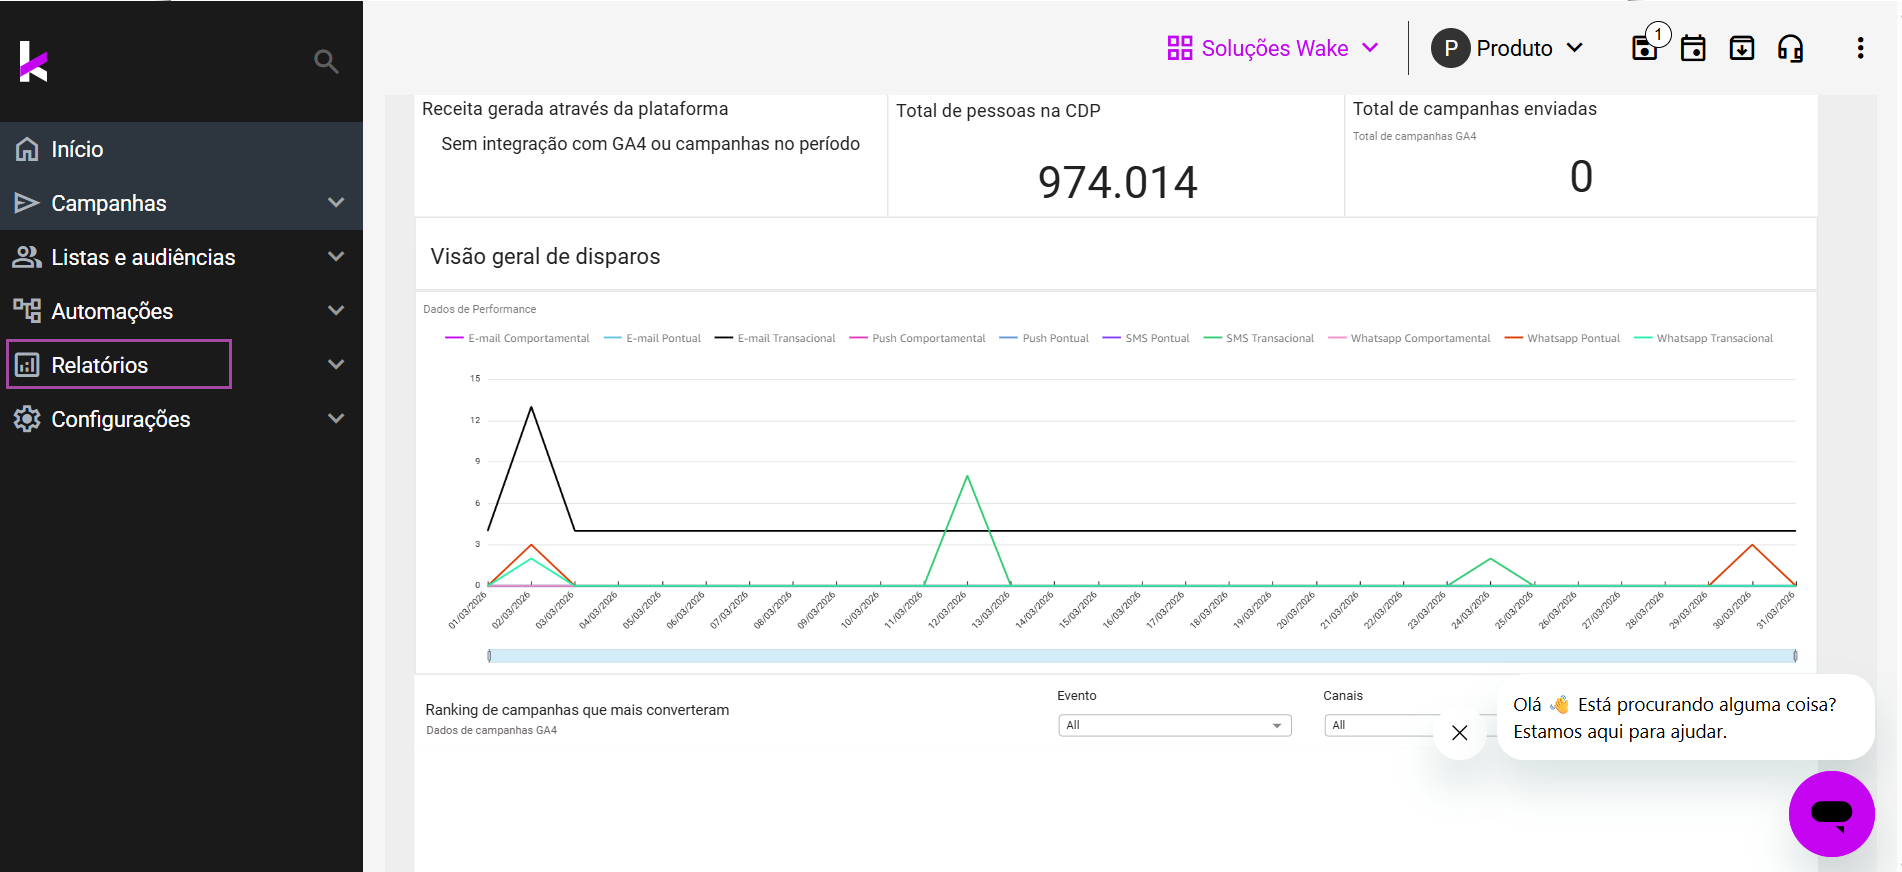Expand the Soluções Wake dropdown

pos(1273,48)
